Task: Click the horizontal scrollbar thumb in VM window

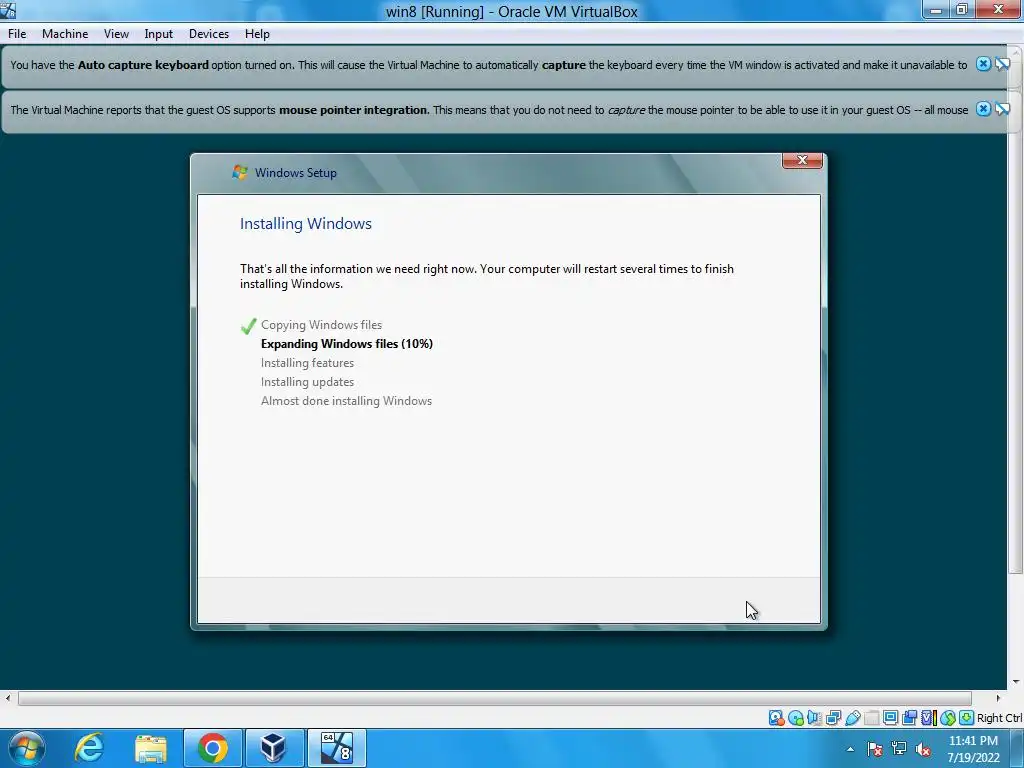Action: pyautogui.click(x=494, y=698)
